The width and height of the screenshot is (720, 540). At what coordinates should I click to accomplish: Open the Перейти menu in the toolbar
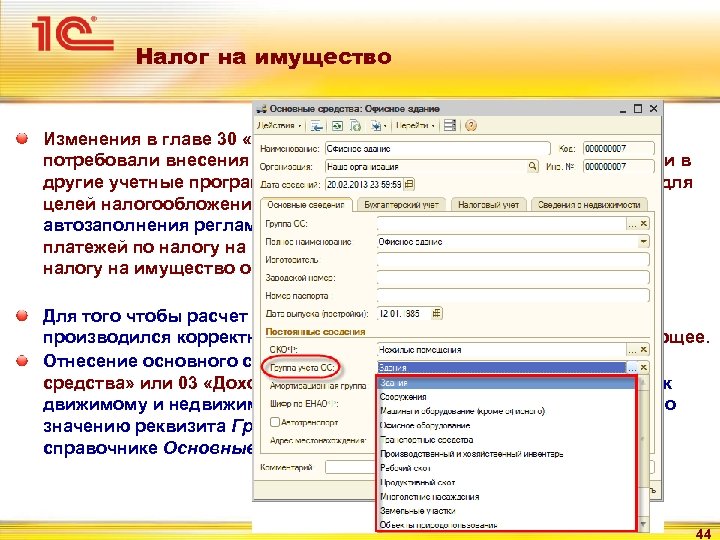click(x=415, y=125)
